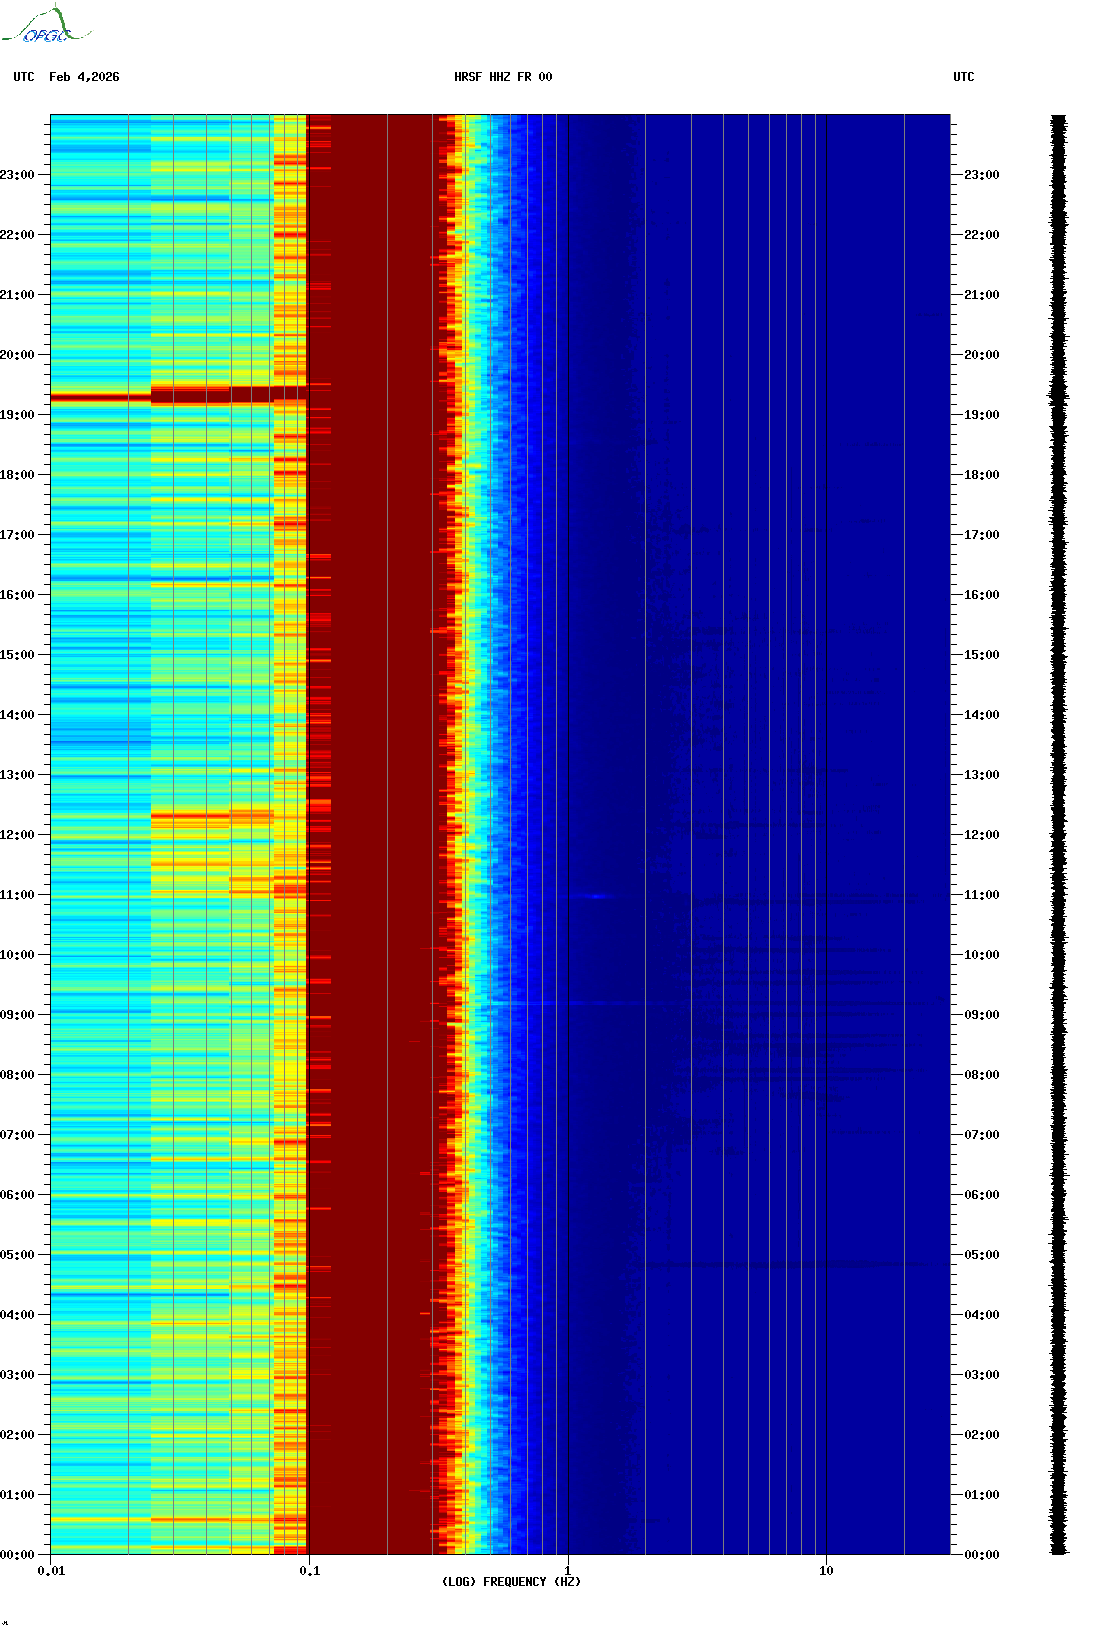Click the Feb 4,2026 date label
This screenshot has width=1102, height=1634.
(x=84, y=77)
